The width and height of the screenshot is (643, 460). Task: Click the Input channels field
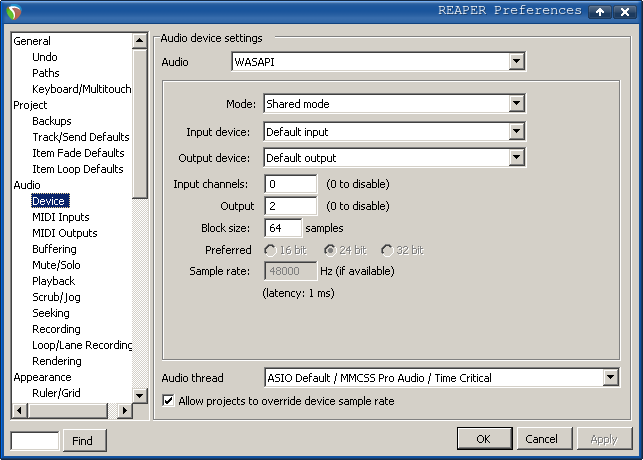(291, 184)
